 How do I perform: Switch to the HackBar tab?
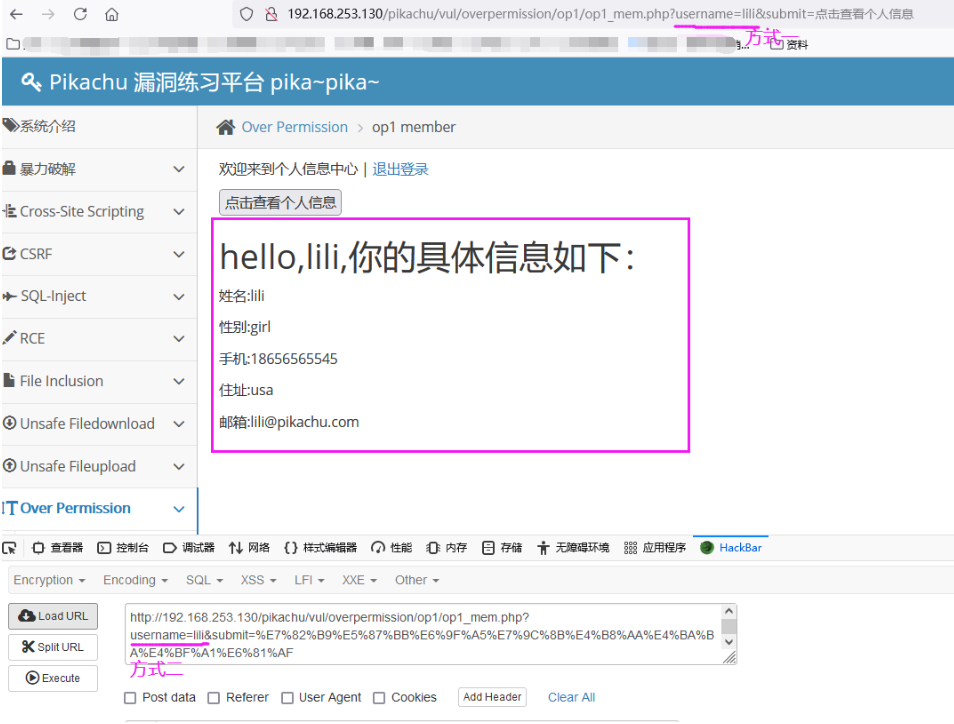coord(731,547)
